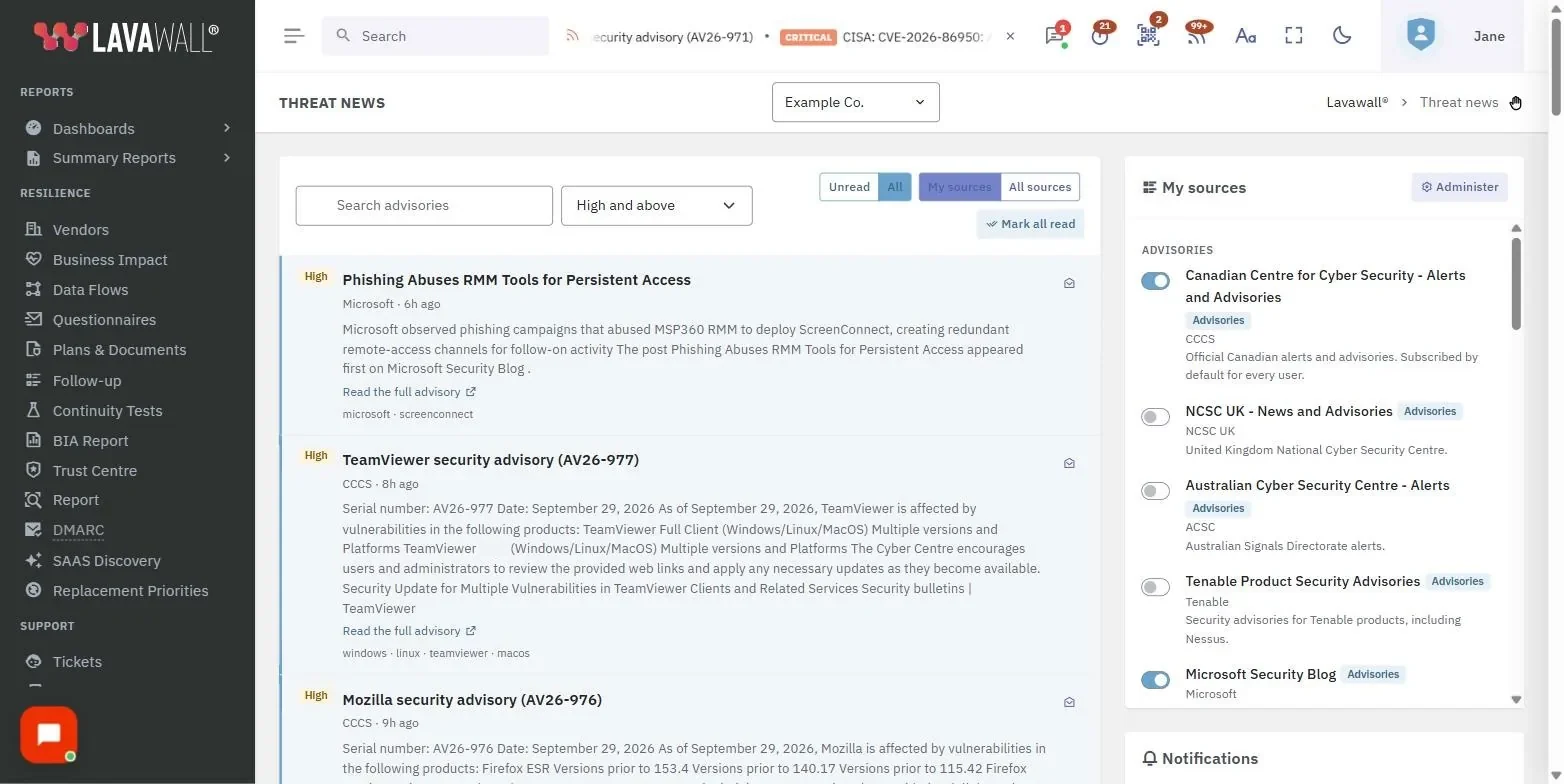Switch to All sources tab
1564x784 pixels.
[x=1040, y=187]
